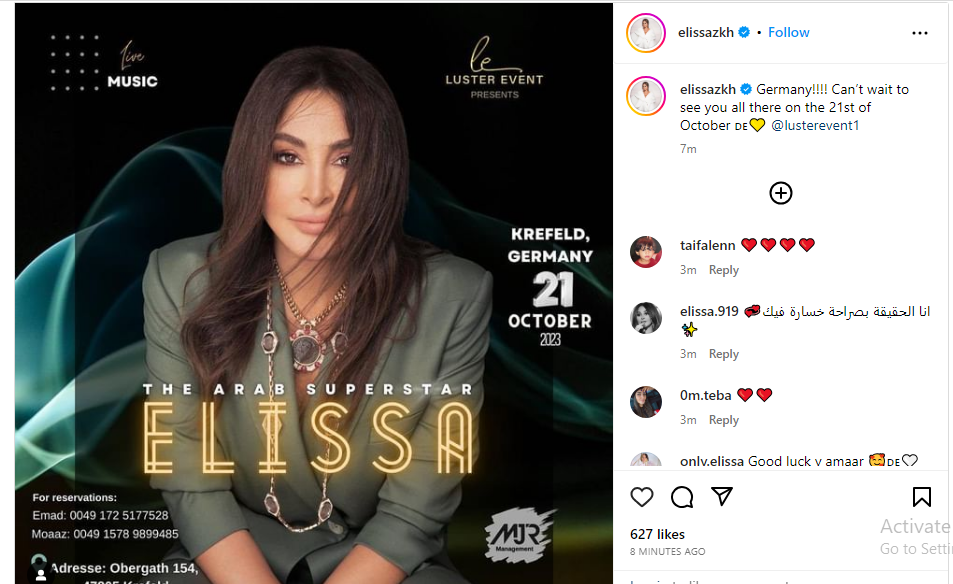This screenshot has height=584, width=953.
Task: Reply to elissa.919's comment
Action: click(x=723, y=354)
